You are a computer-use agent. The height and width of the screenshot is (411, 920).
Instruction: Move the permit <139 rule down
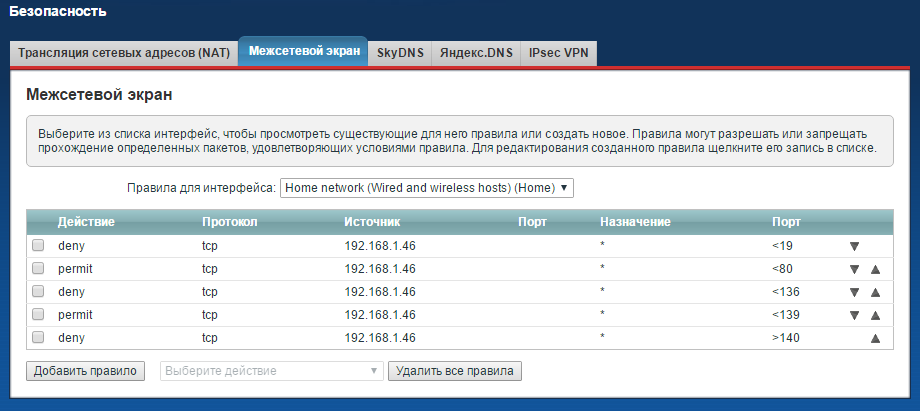tap(854, 315)
